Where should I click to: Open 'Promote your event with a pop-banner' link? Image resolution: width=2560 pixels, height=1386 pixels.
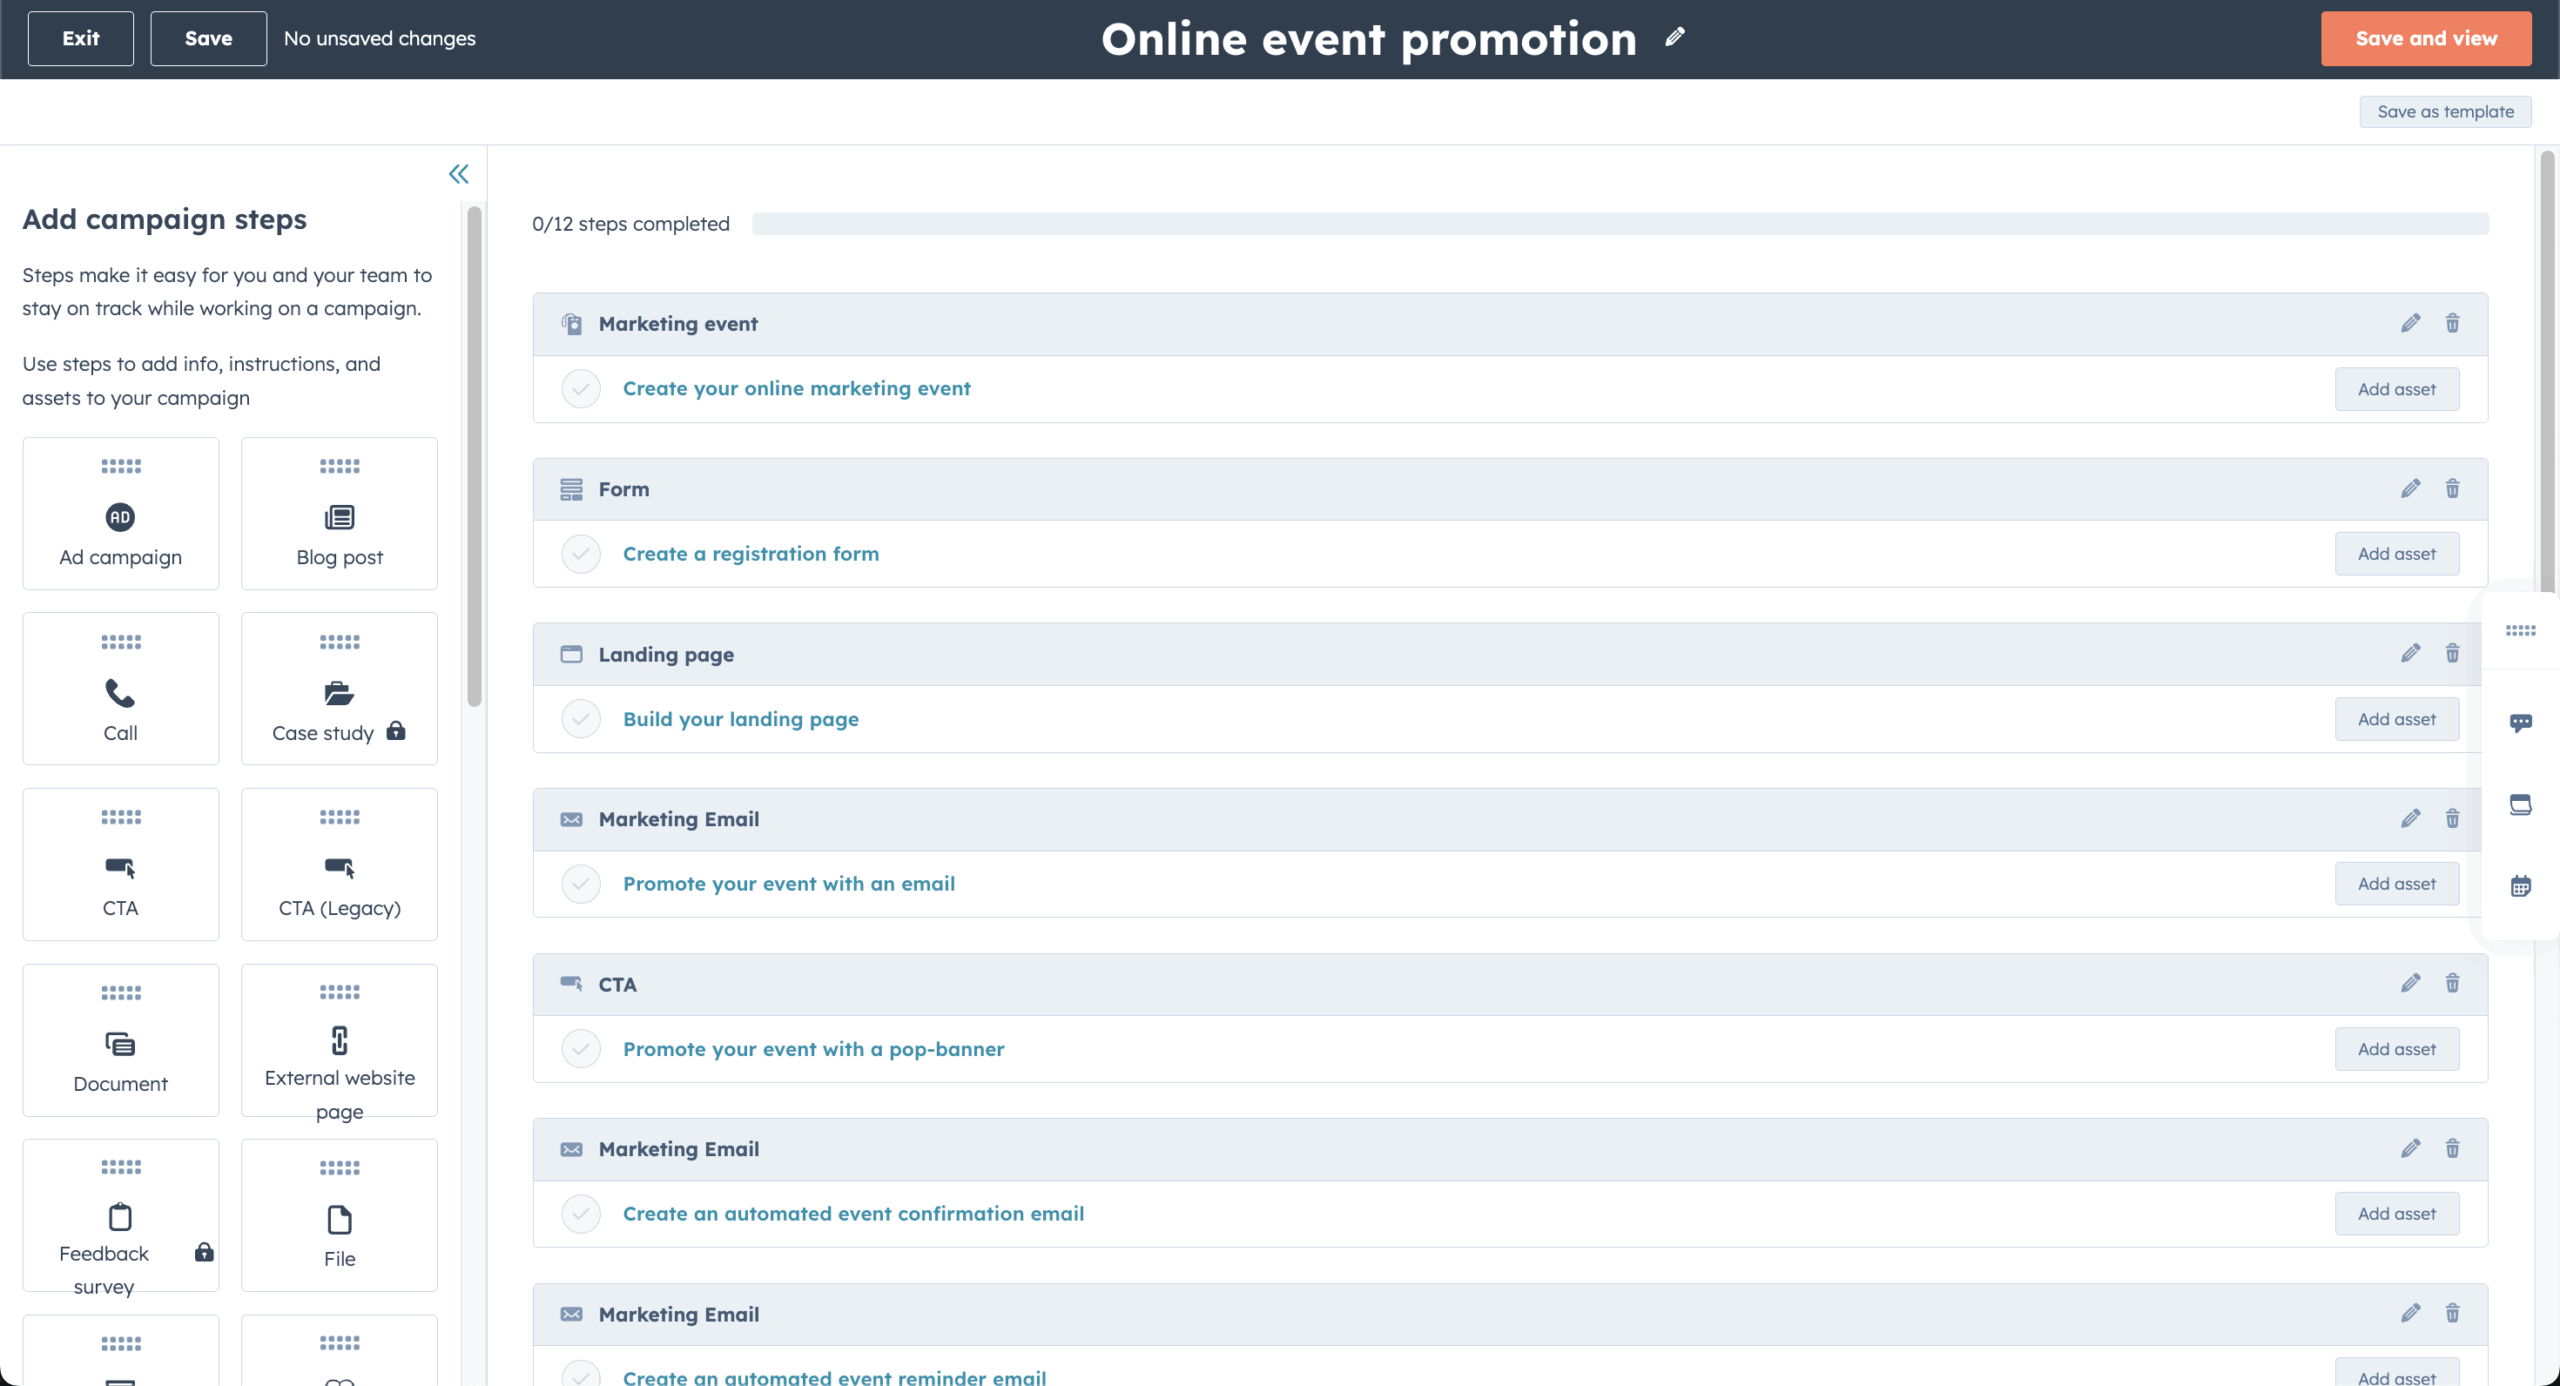click(x=814, y=1048)
